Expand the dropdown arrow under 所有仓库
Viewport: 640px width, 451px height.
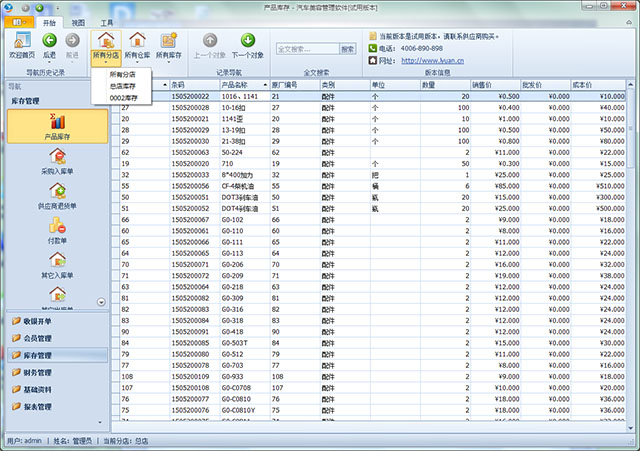click(137, 62)
